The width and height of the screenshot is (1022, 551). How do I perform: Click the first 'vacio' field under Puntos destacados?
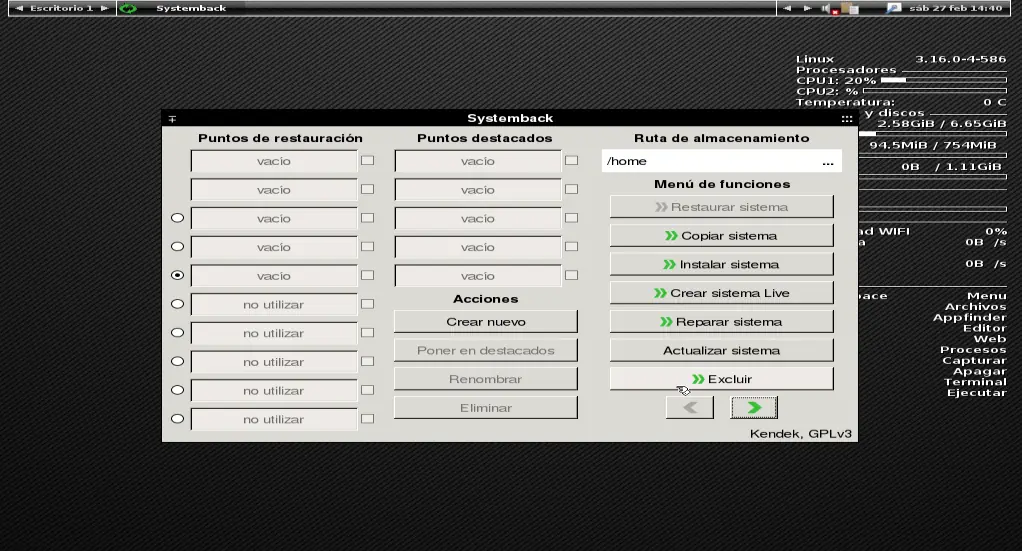point(478,161)
